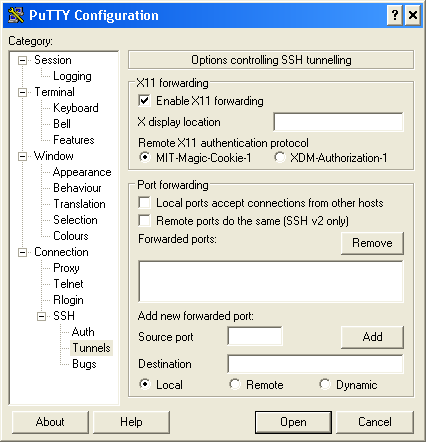Screen dimensions: 426x442
Task: Collapse the Terminal tree node
Action: click(22, 92)
